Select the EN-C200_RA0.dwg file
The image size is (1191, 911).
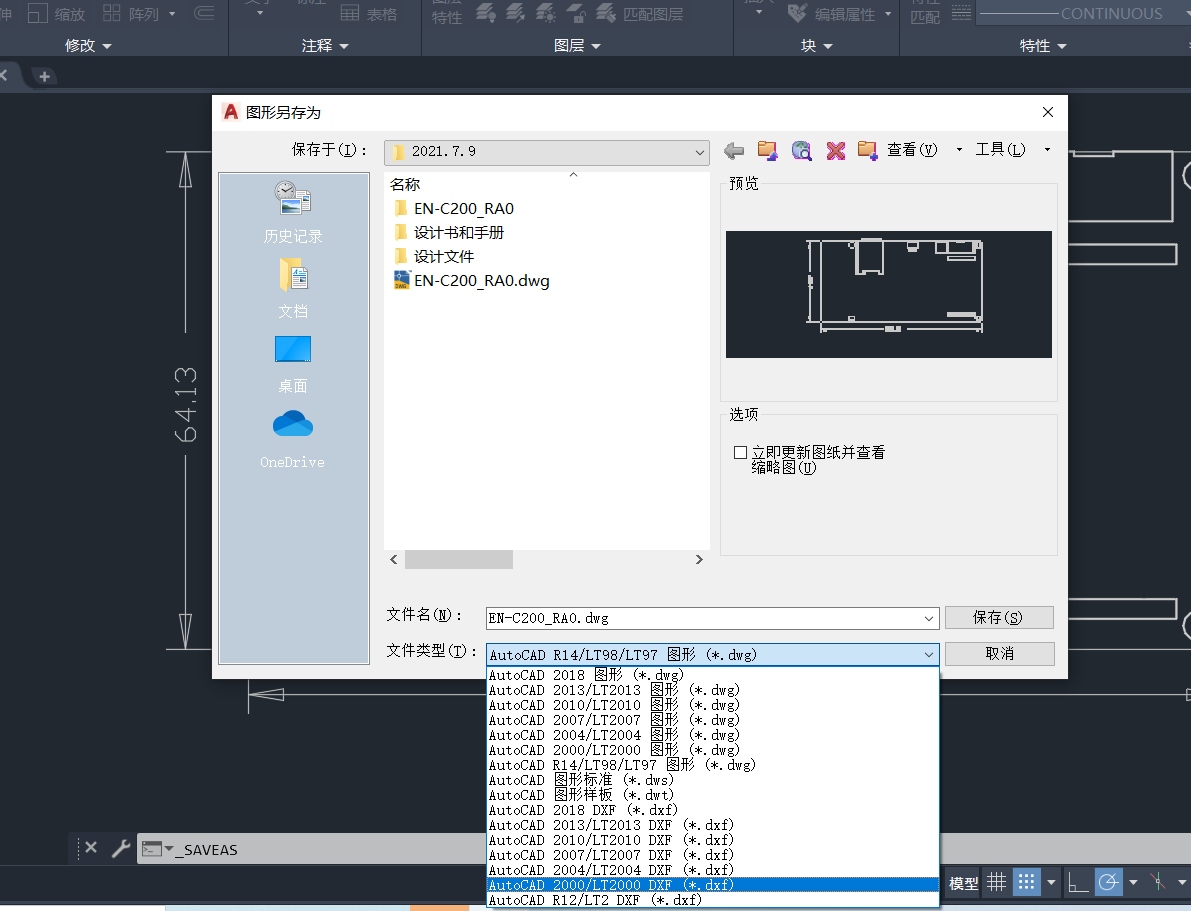[472, 280]
